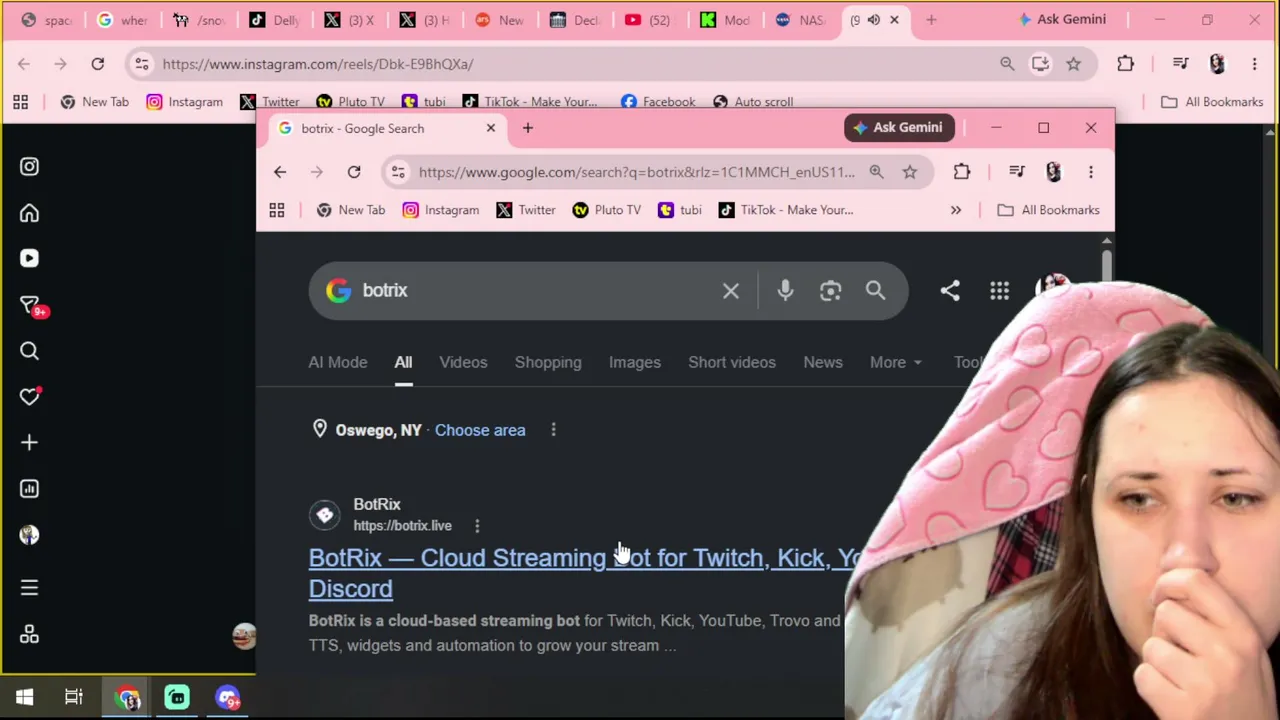Clear the botrix search query

coord(731,291)
